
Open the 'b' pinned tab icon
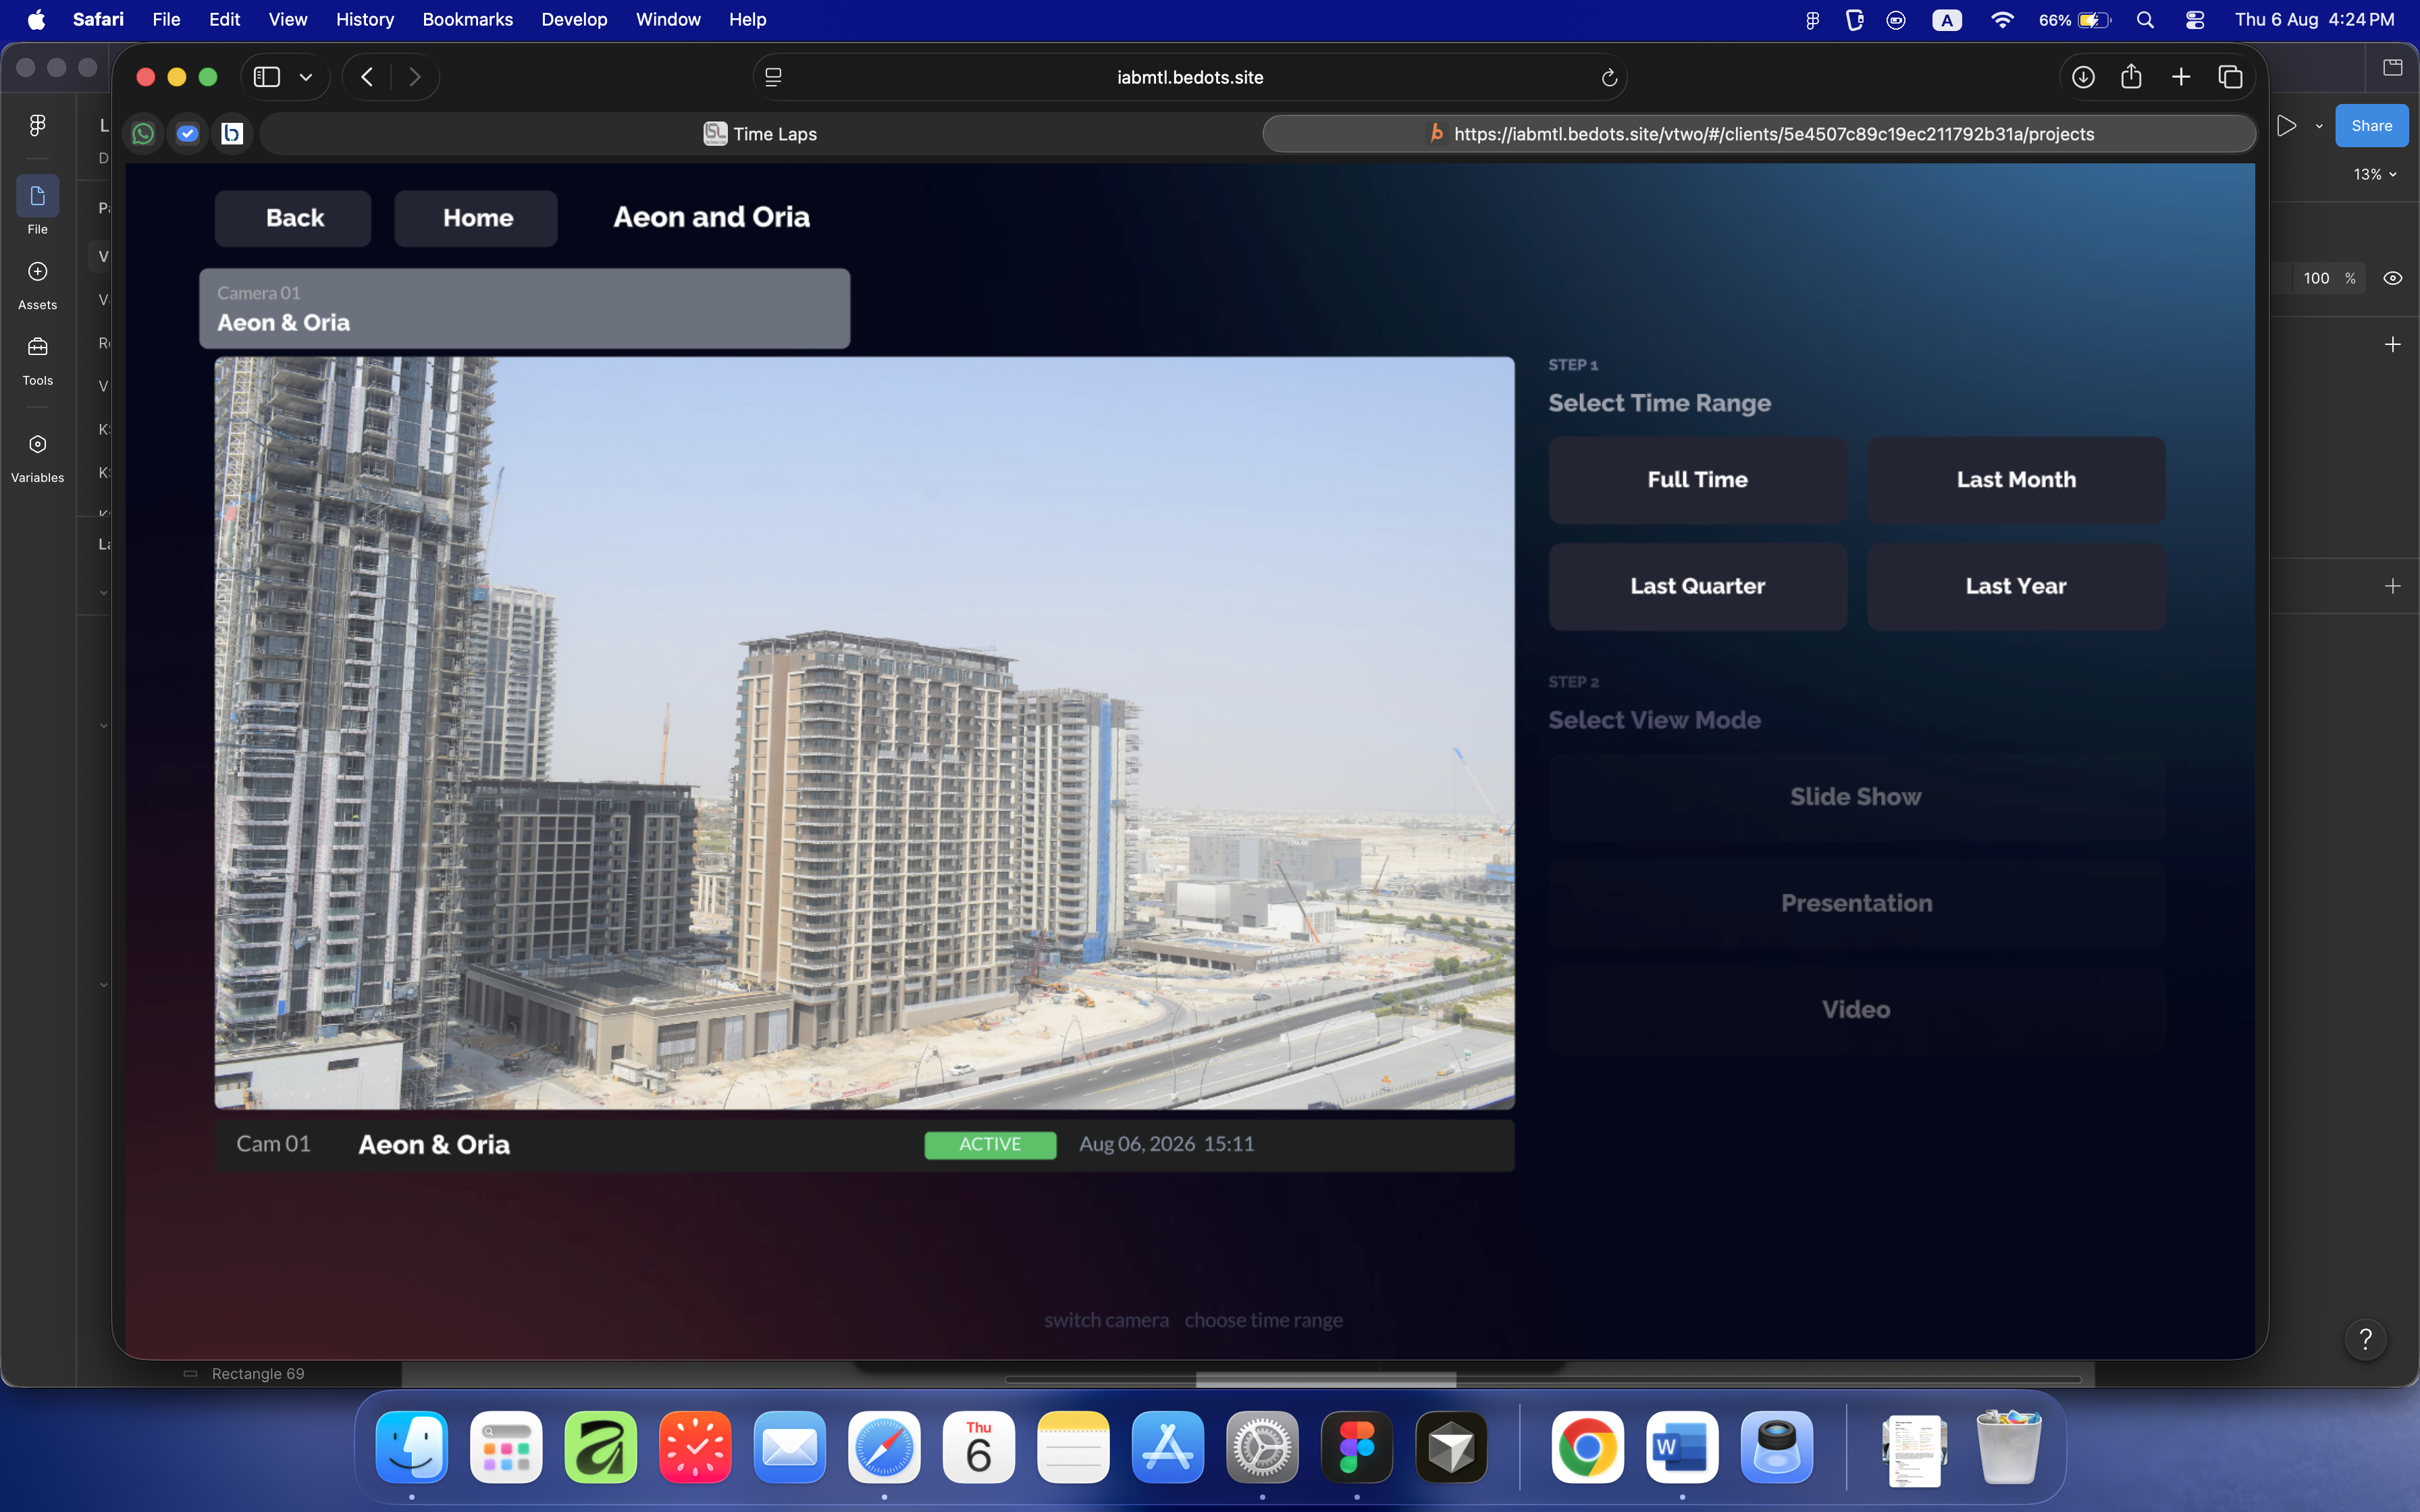(x=232, y=133)
